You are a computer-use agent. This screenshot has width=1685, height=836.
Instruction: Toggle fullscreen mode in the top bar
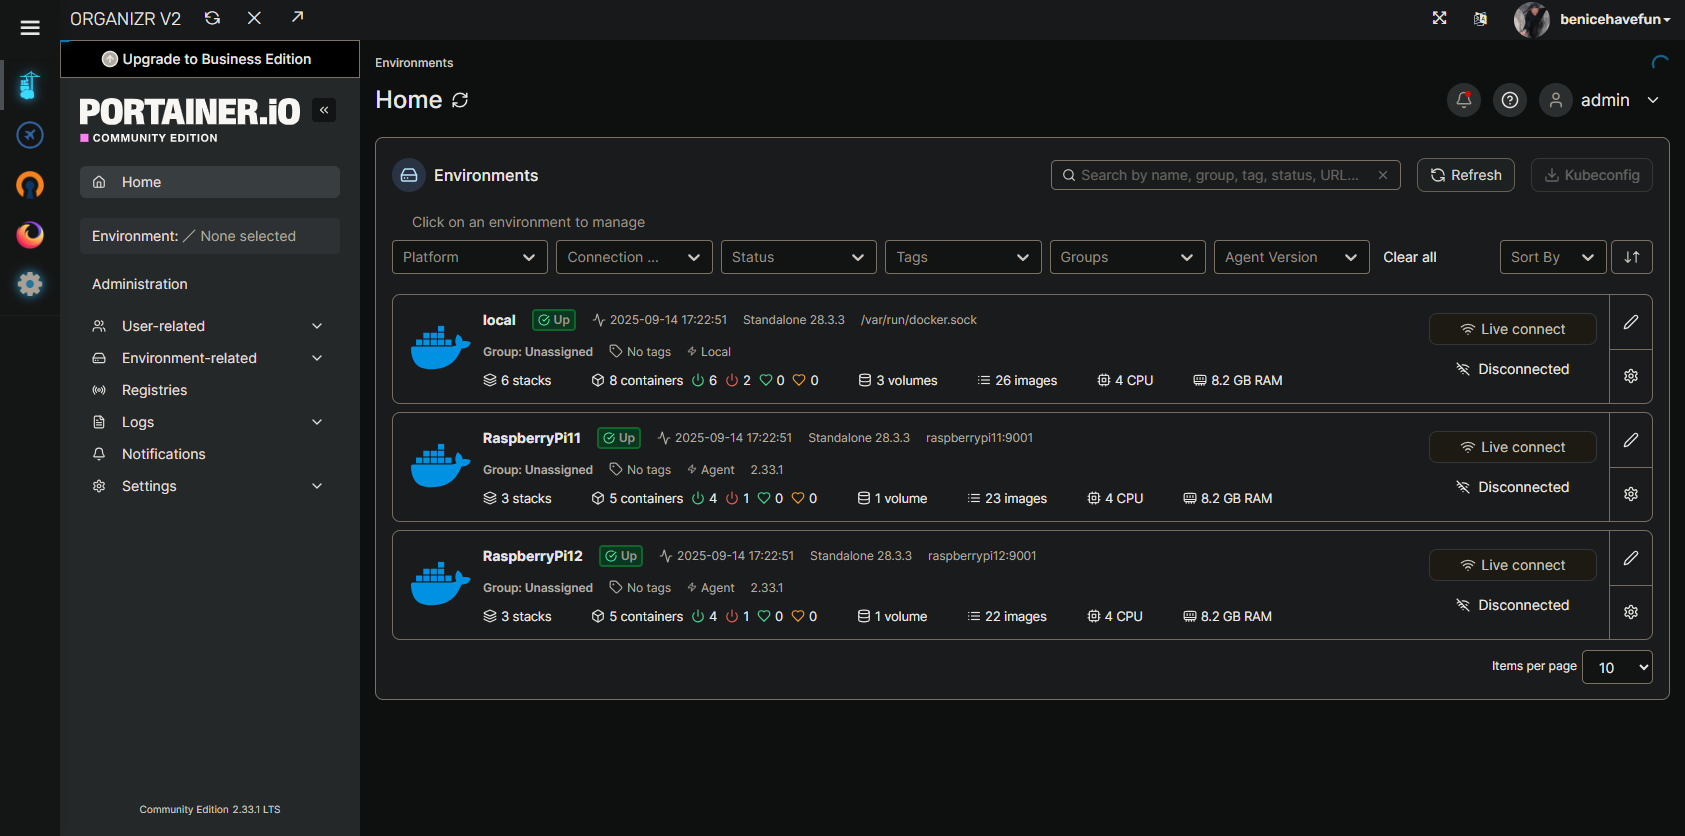coord(1439,18)
